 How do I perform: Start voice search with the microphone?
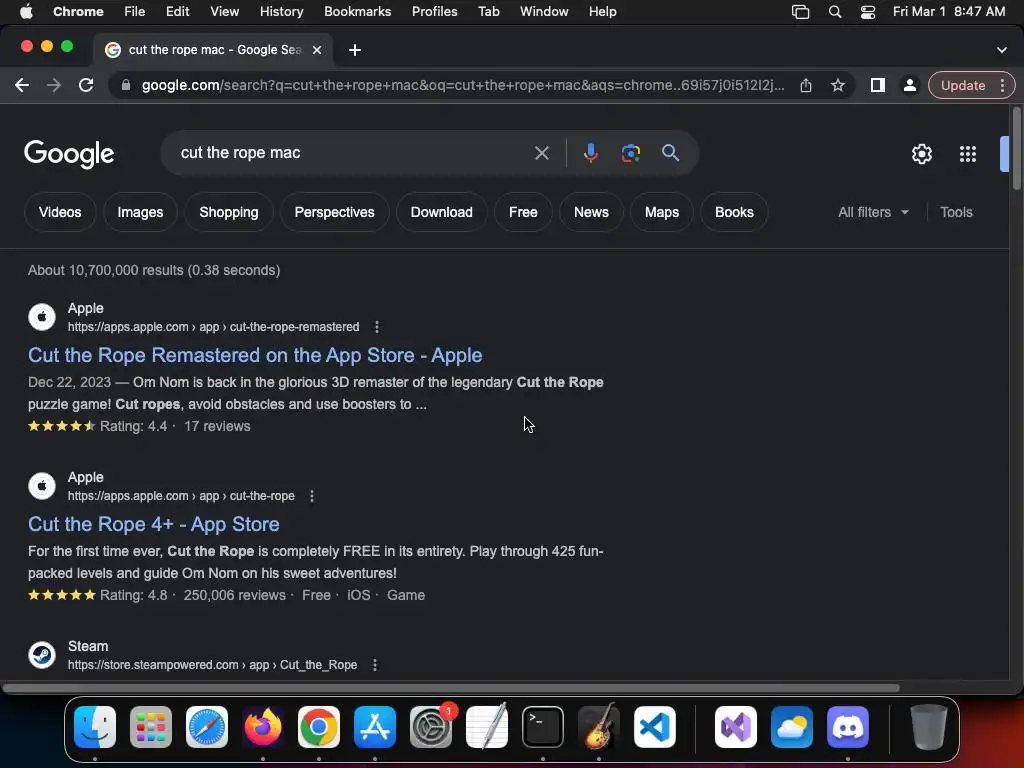(x=590, y=153)
